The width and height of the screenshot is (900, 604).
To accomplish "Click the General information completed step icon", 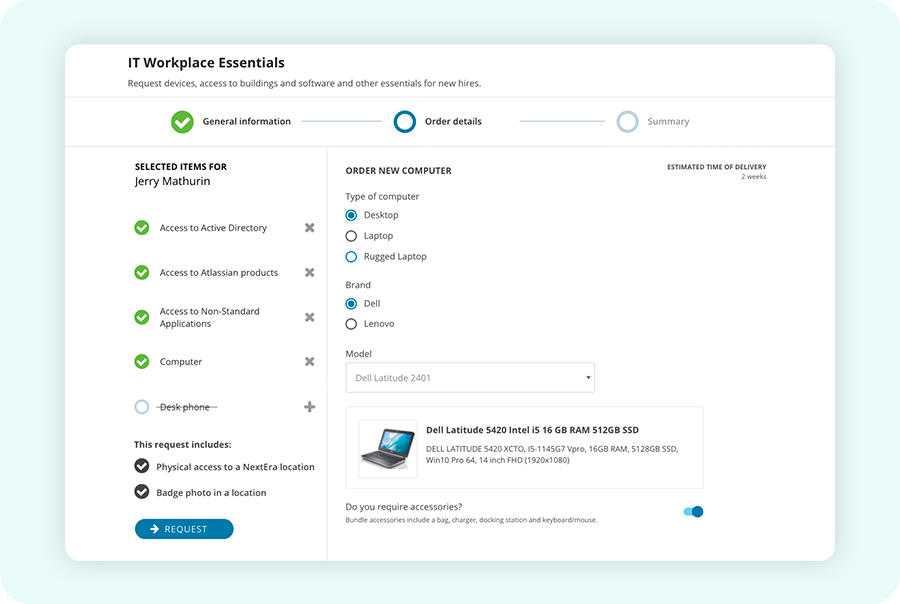I will click(183, 122).
